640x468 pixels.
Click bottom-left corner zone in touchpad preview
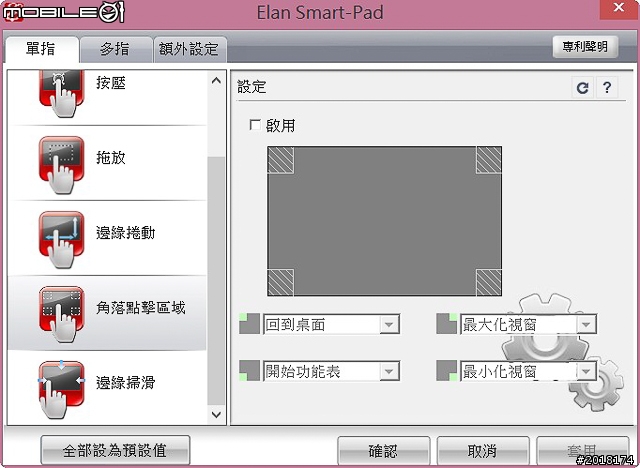(281, 282)
